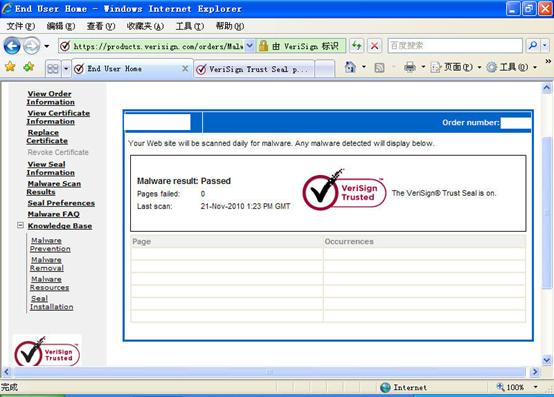
Task: Click the vertical scrollbar up arrow
Action: tap(547, 88)
